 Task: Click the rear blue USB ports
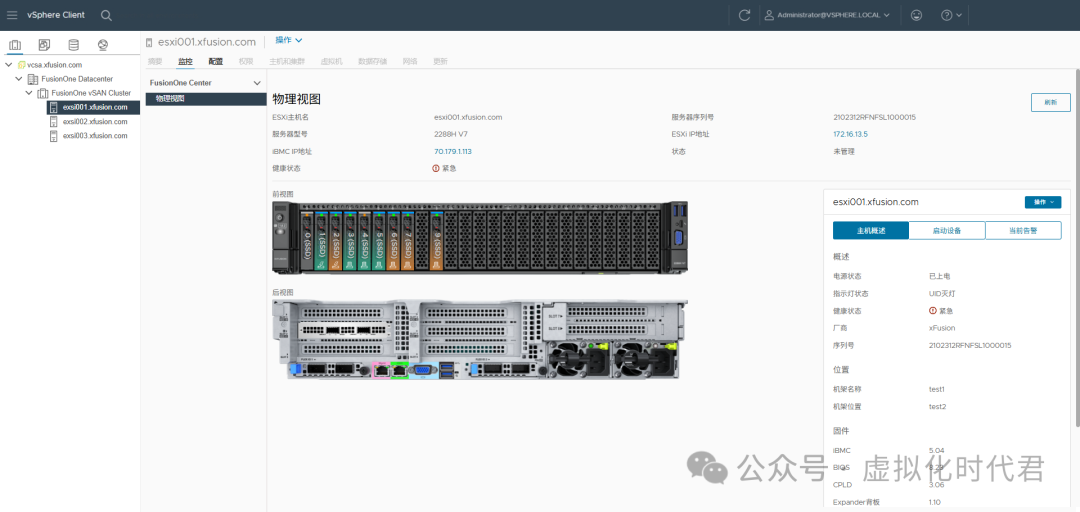pyautogui.click(x=446, y=370)
